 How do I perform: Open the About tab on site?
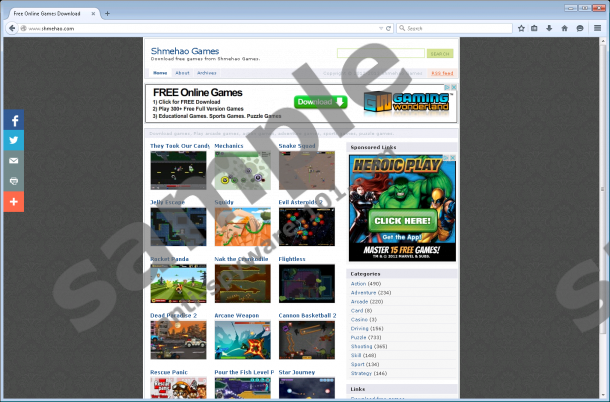click(x=182, y=73)
